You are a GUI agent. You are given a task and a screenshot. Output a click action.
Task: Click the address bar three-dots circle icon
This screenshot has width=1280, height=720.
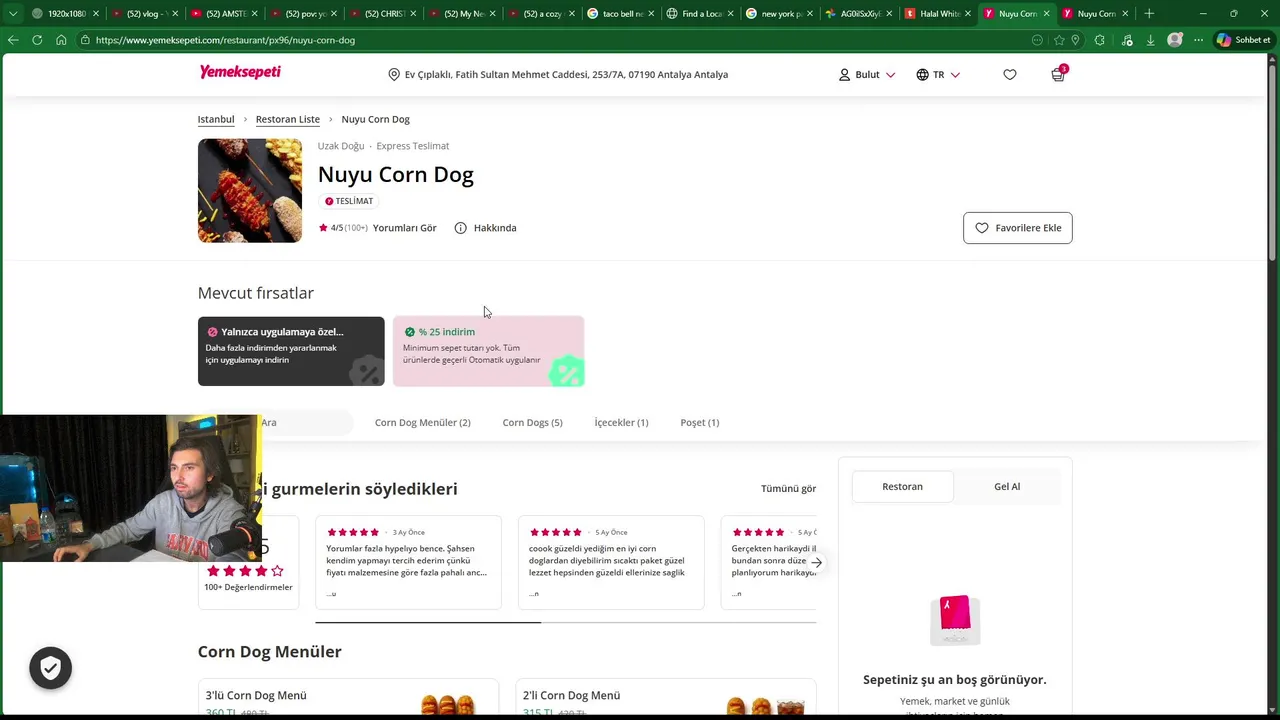point(1037,40)
